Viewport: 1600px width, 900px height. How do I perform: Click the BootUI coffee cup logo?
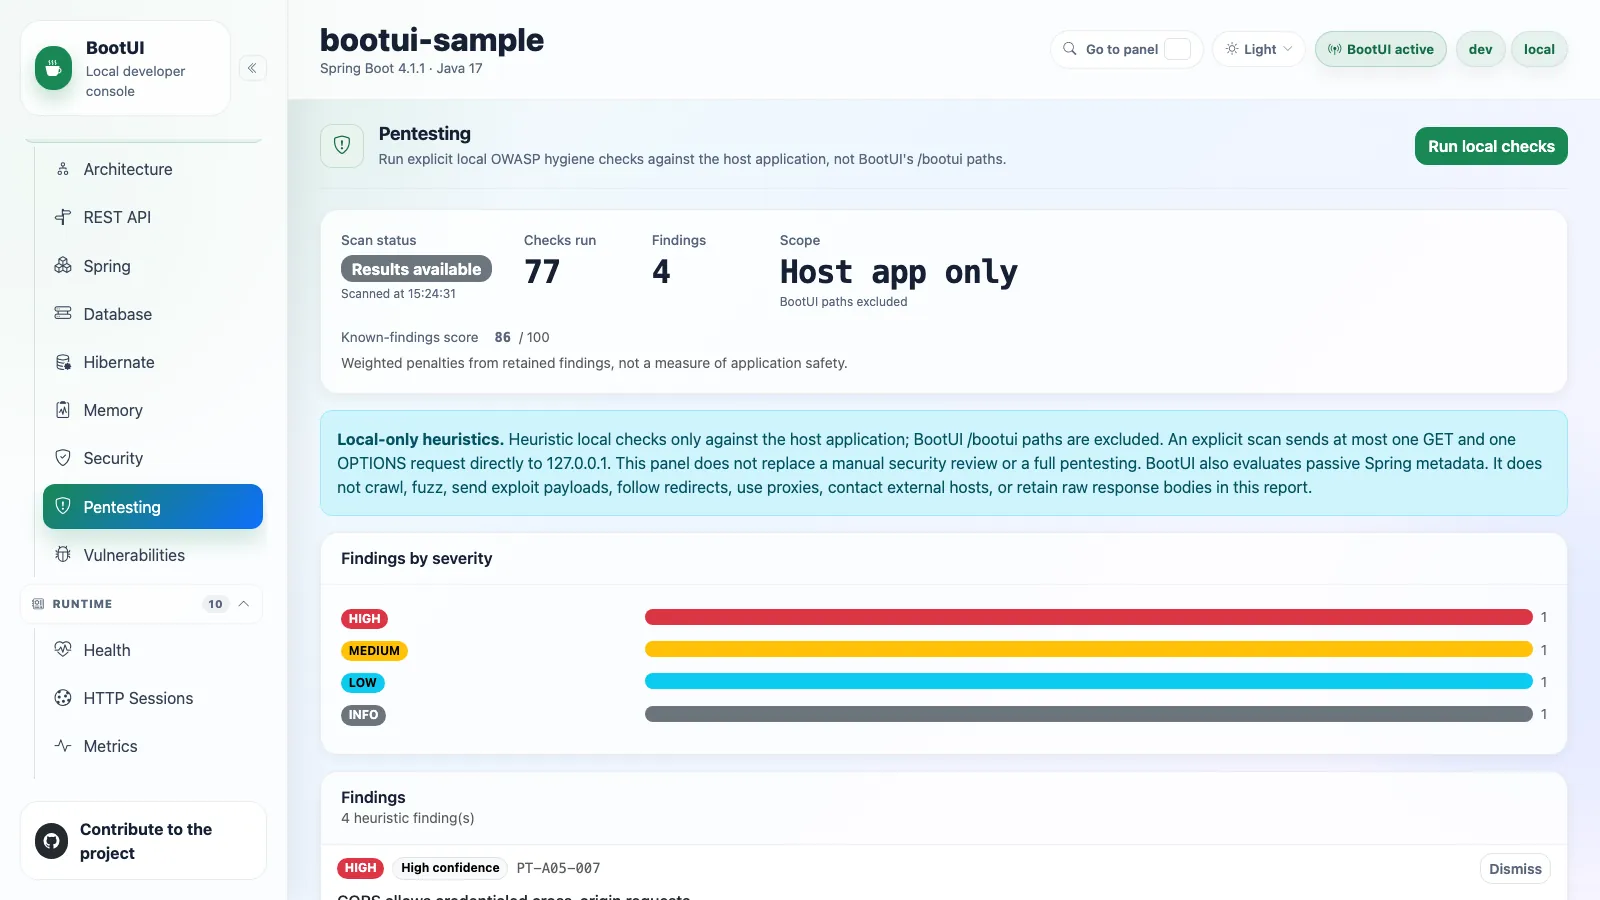tap(53, 69)
